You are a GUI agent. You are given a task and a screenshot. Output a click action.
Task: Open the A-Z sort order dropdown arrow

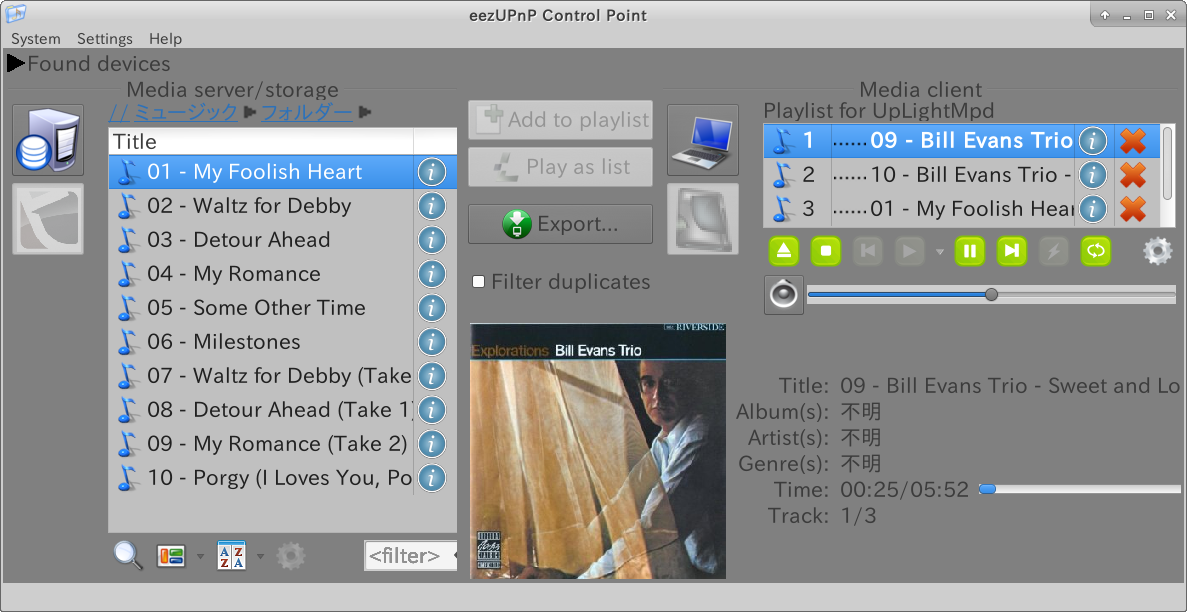tap(261, 556)
